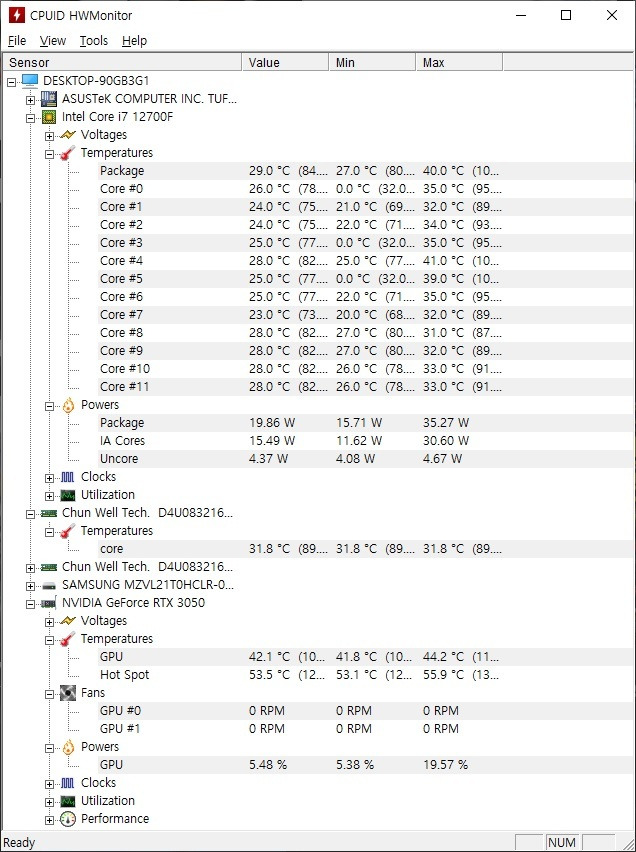636x852 pixels.
Task: Click the GPU Performance gauge icon
Action: (x=68, y=819)
